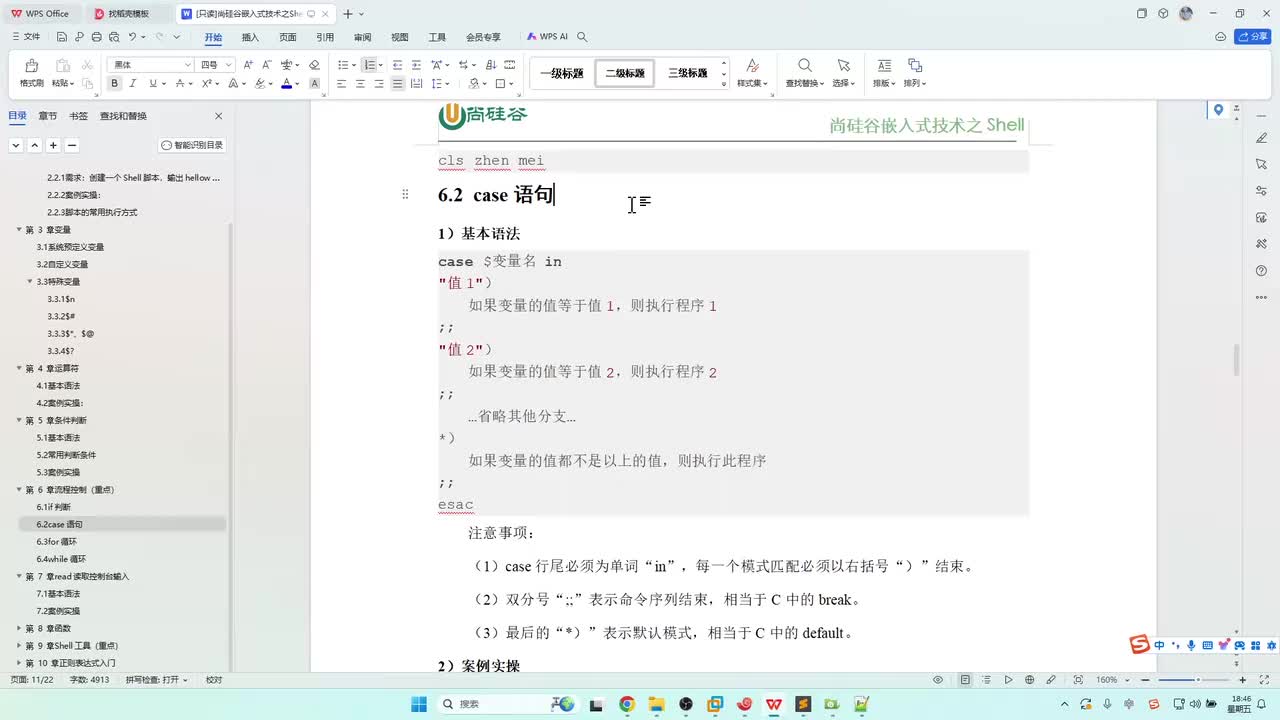The width and height of the screenshot is (1280, 720).
Task: Click the Select (选择) cursor tool
Action: pos(843,72)
